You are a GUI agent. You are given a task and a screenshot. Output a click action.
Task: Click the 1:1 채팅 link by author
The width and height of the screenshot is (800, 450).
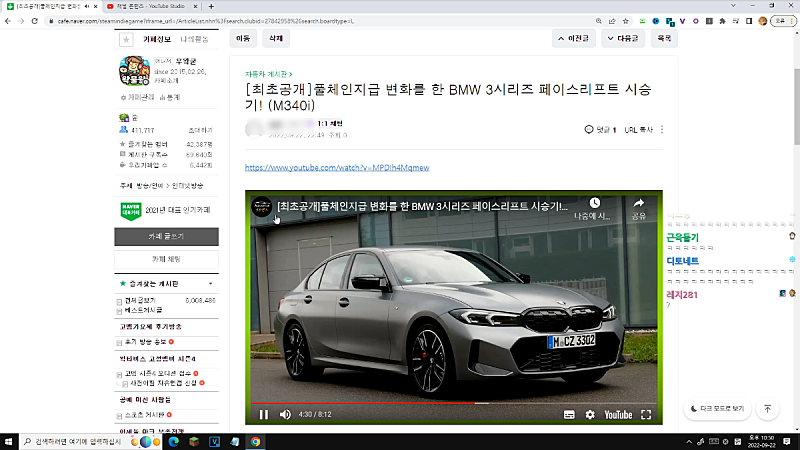[330, 123]
